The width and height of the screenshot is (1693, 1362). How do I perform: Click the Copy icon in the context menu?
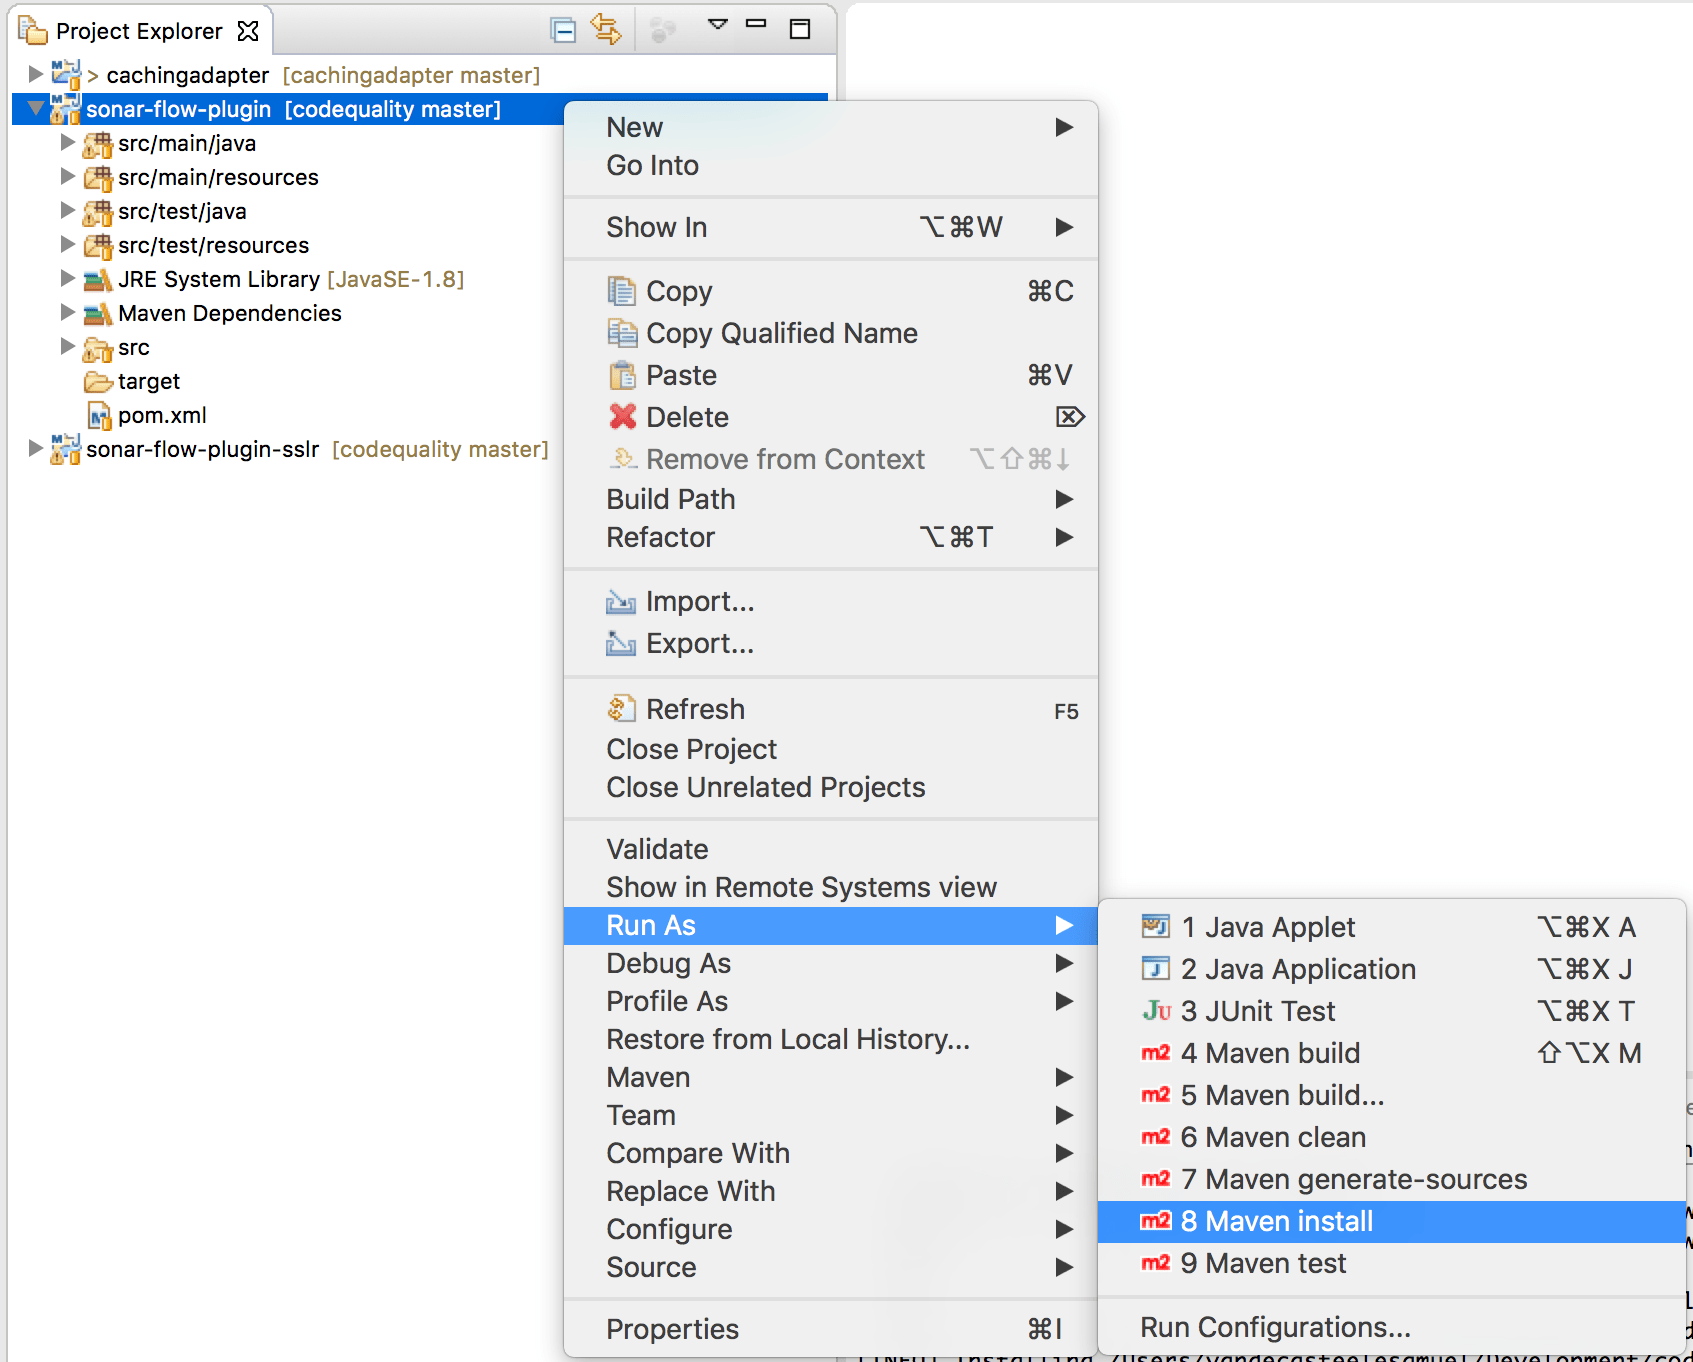622,290
